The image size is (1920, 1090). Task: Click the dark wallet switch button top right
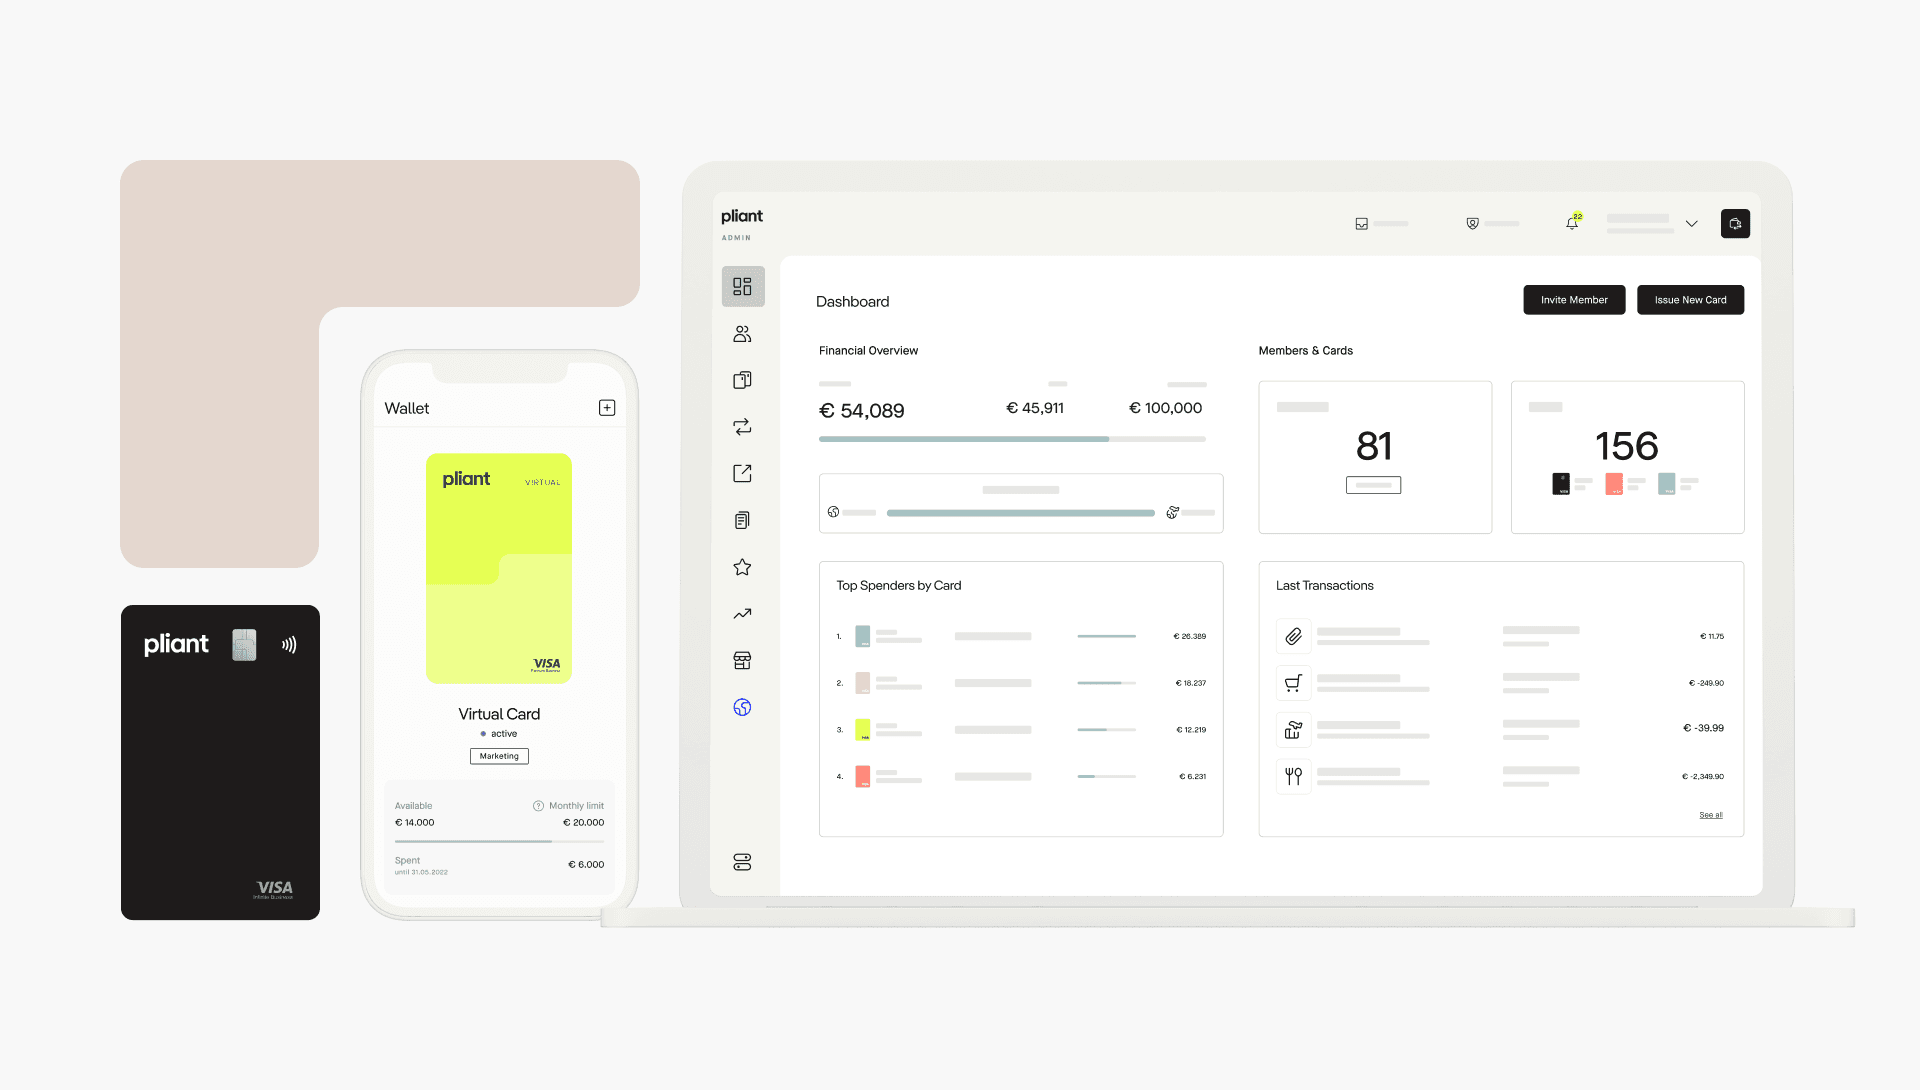pyautogui.click(x=1735, y=224)
